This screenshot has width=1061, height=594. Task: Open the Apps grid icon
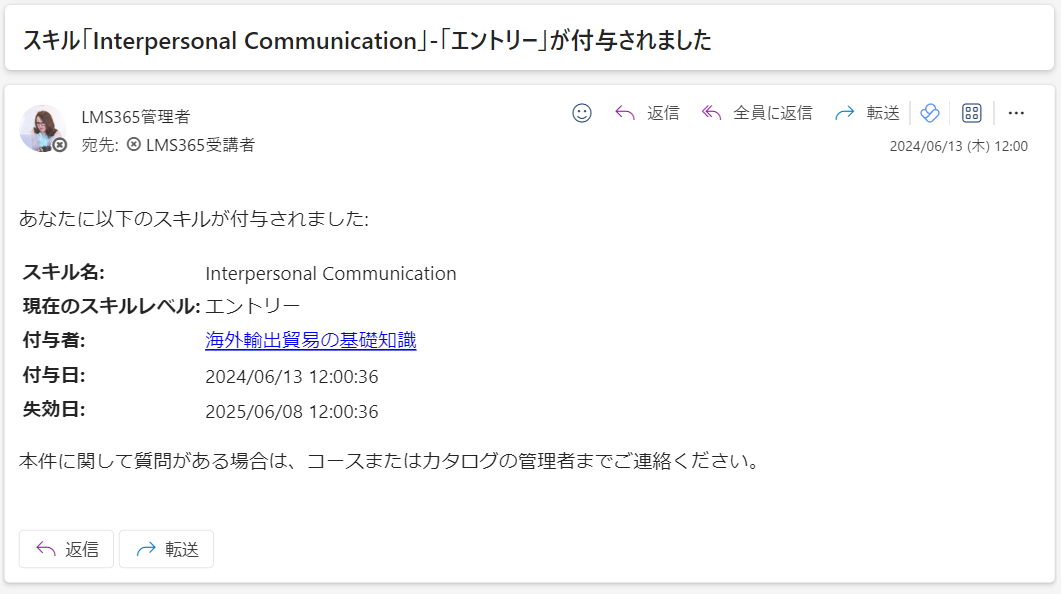click(972, 113)
